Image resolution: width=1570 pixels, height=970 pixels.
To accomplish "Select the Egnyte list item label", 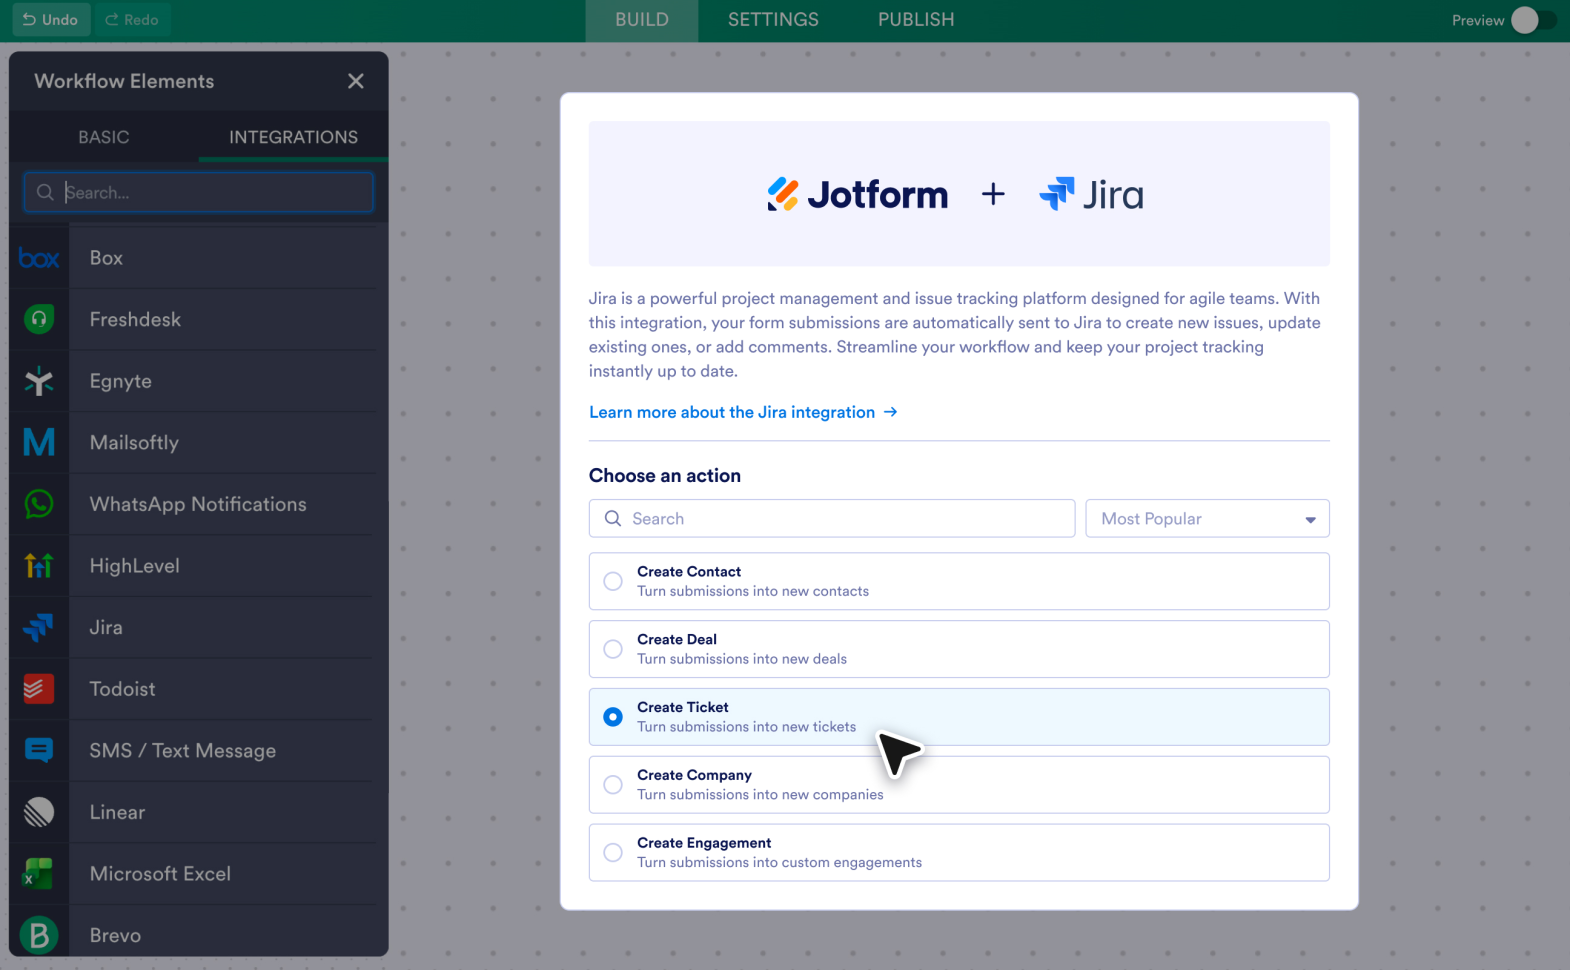I will (121, 381).
